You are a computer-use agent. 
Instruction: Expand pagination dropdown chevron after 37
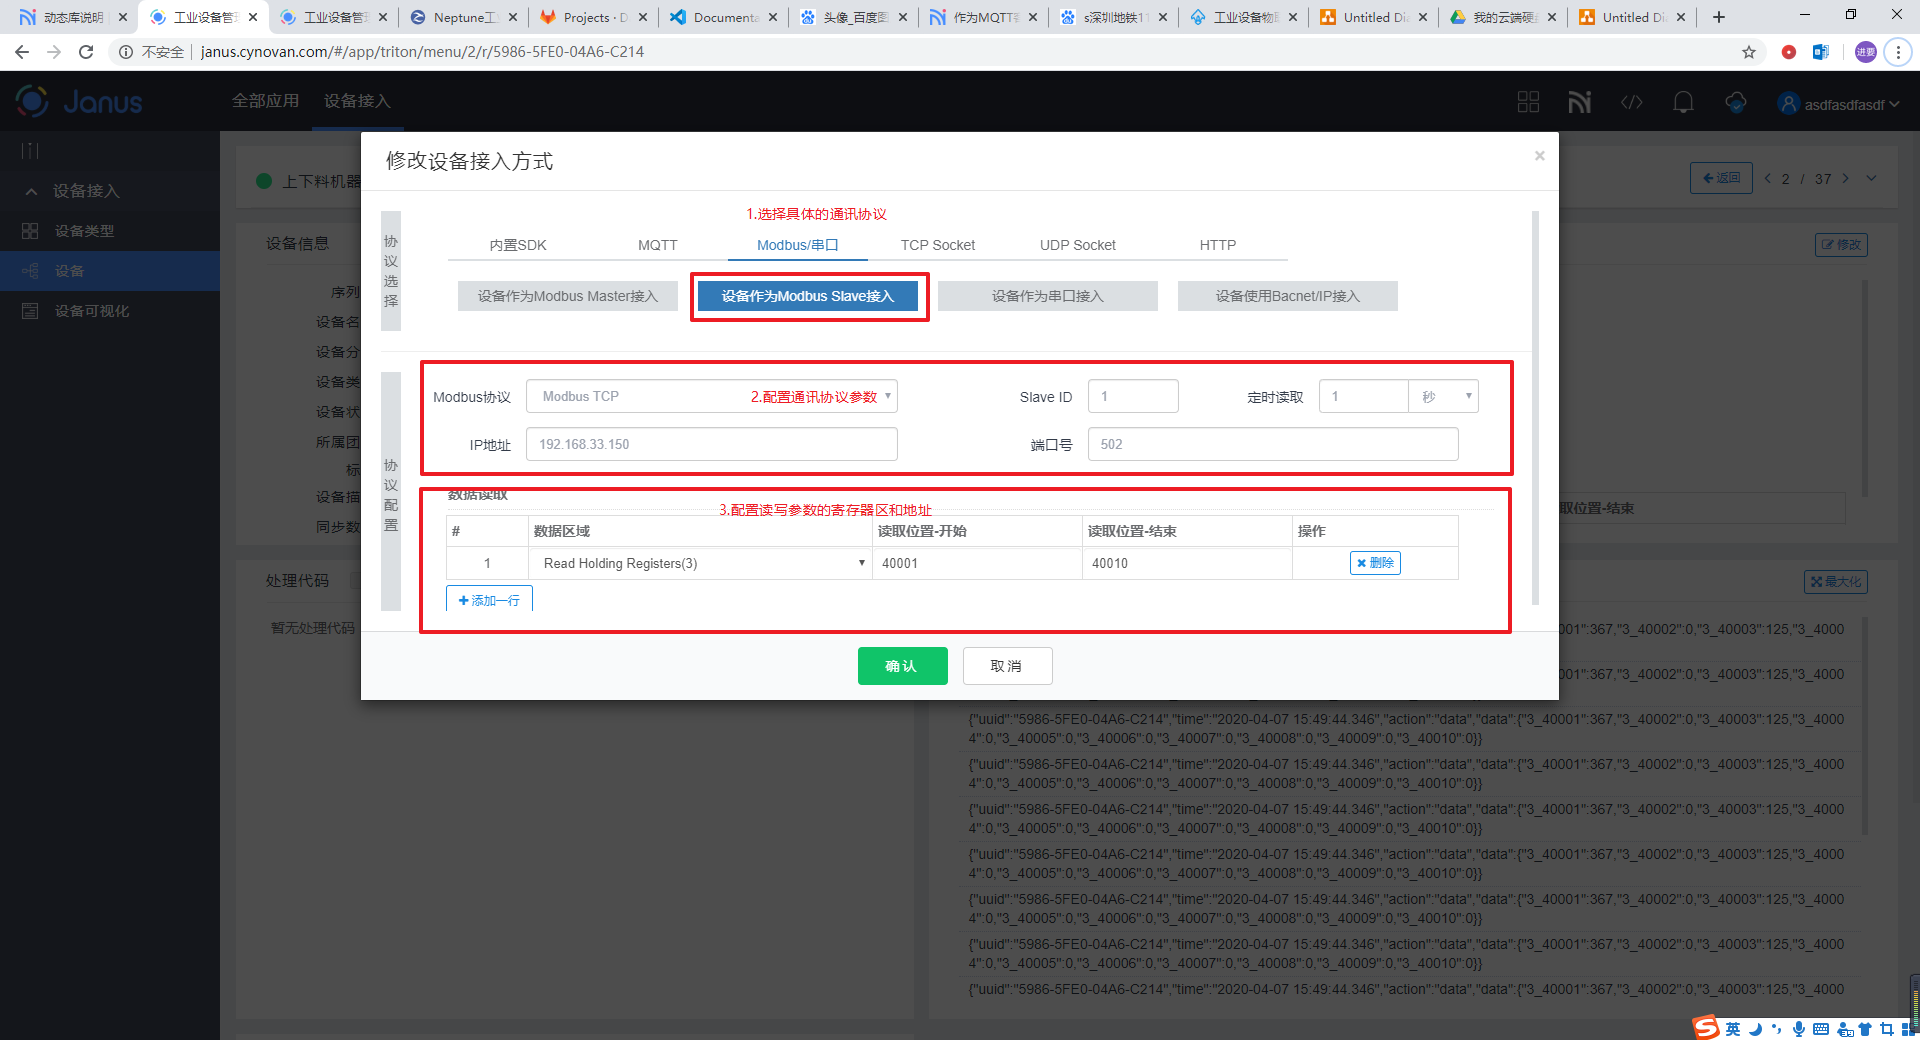tap(1871, 179)
